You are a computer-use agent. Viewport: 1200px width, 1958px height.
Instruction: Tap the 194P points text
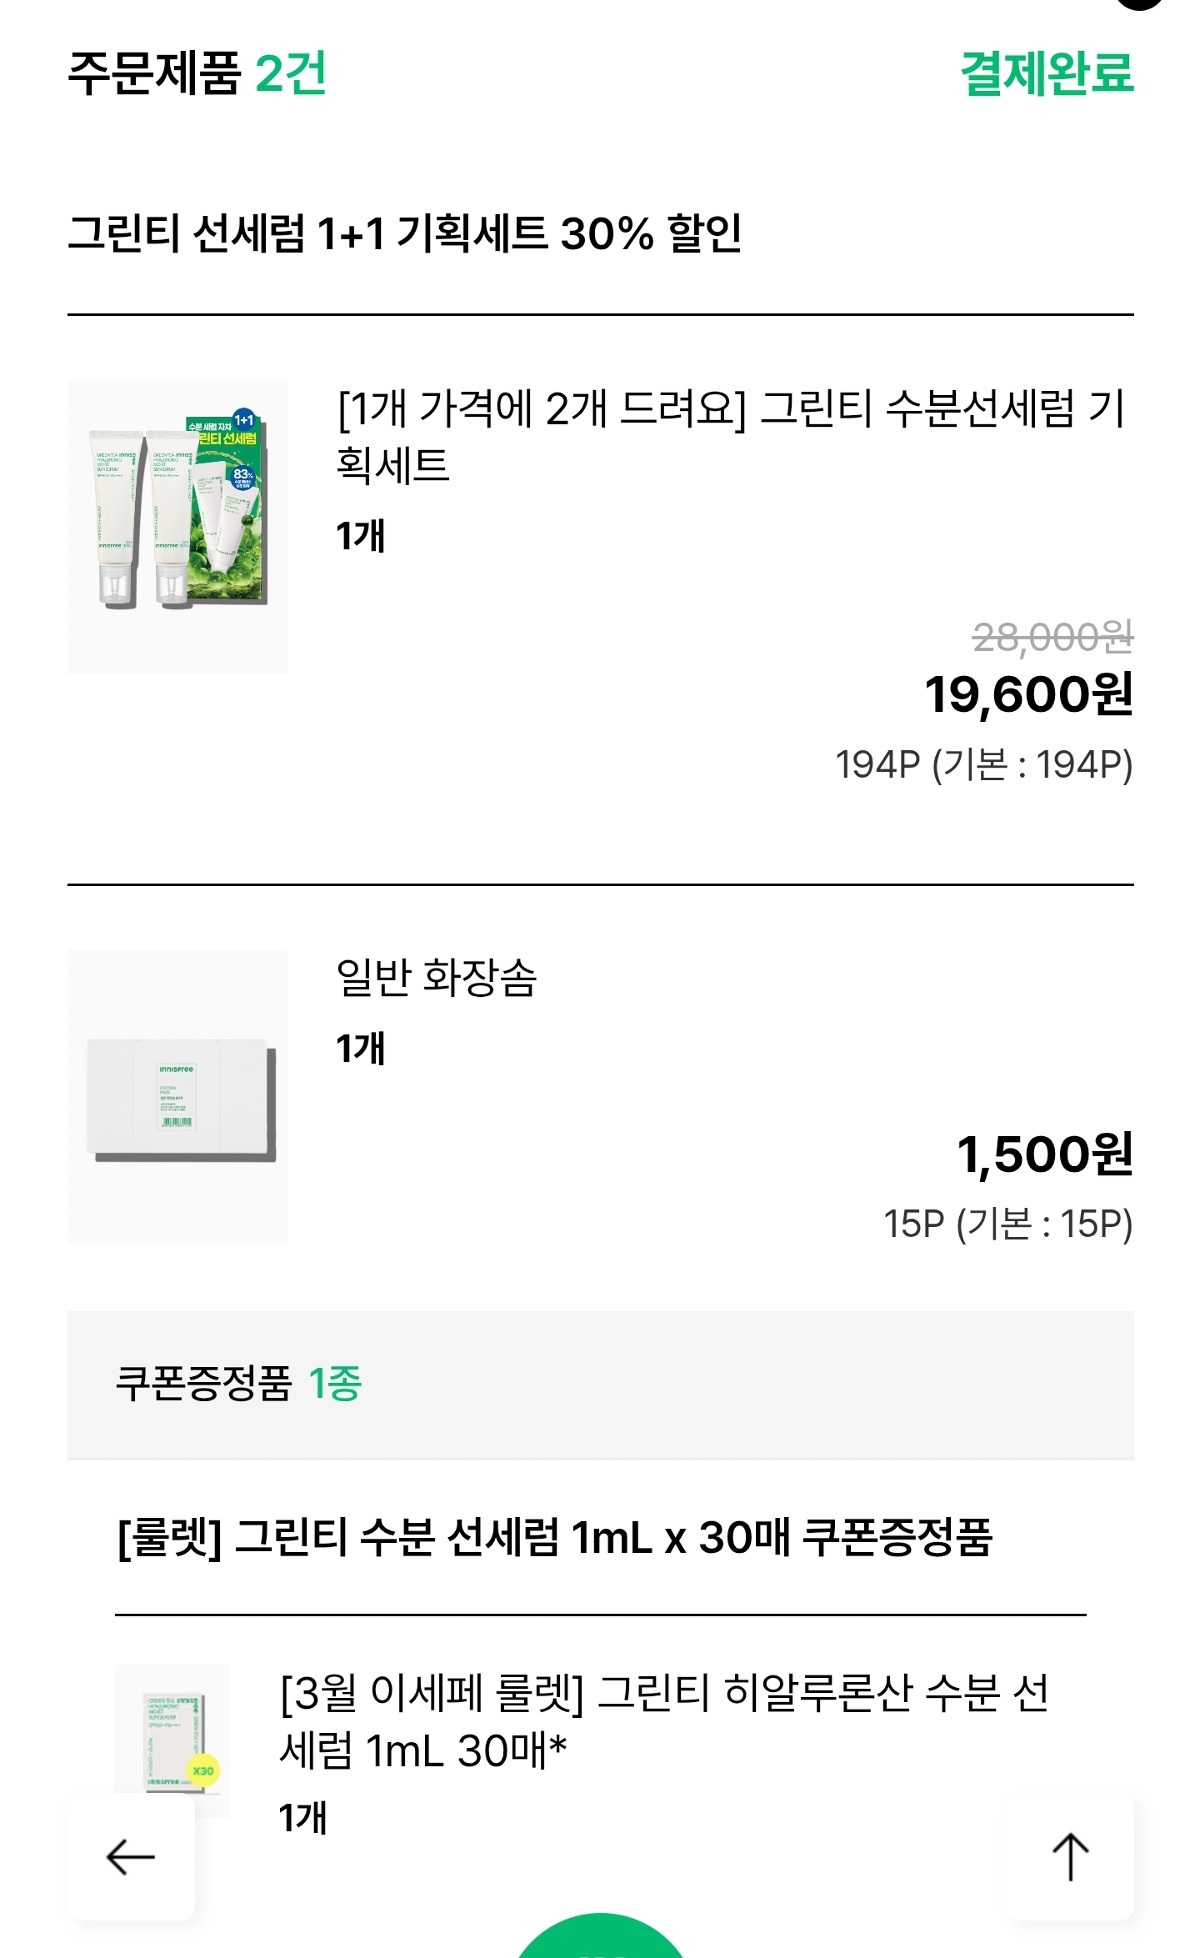coord(984,765)
